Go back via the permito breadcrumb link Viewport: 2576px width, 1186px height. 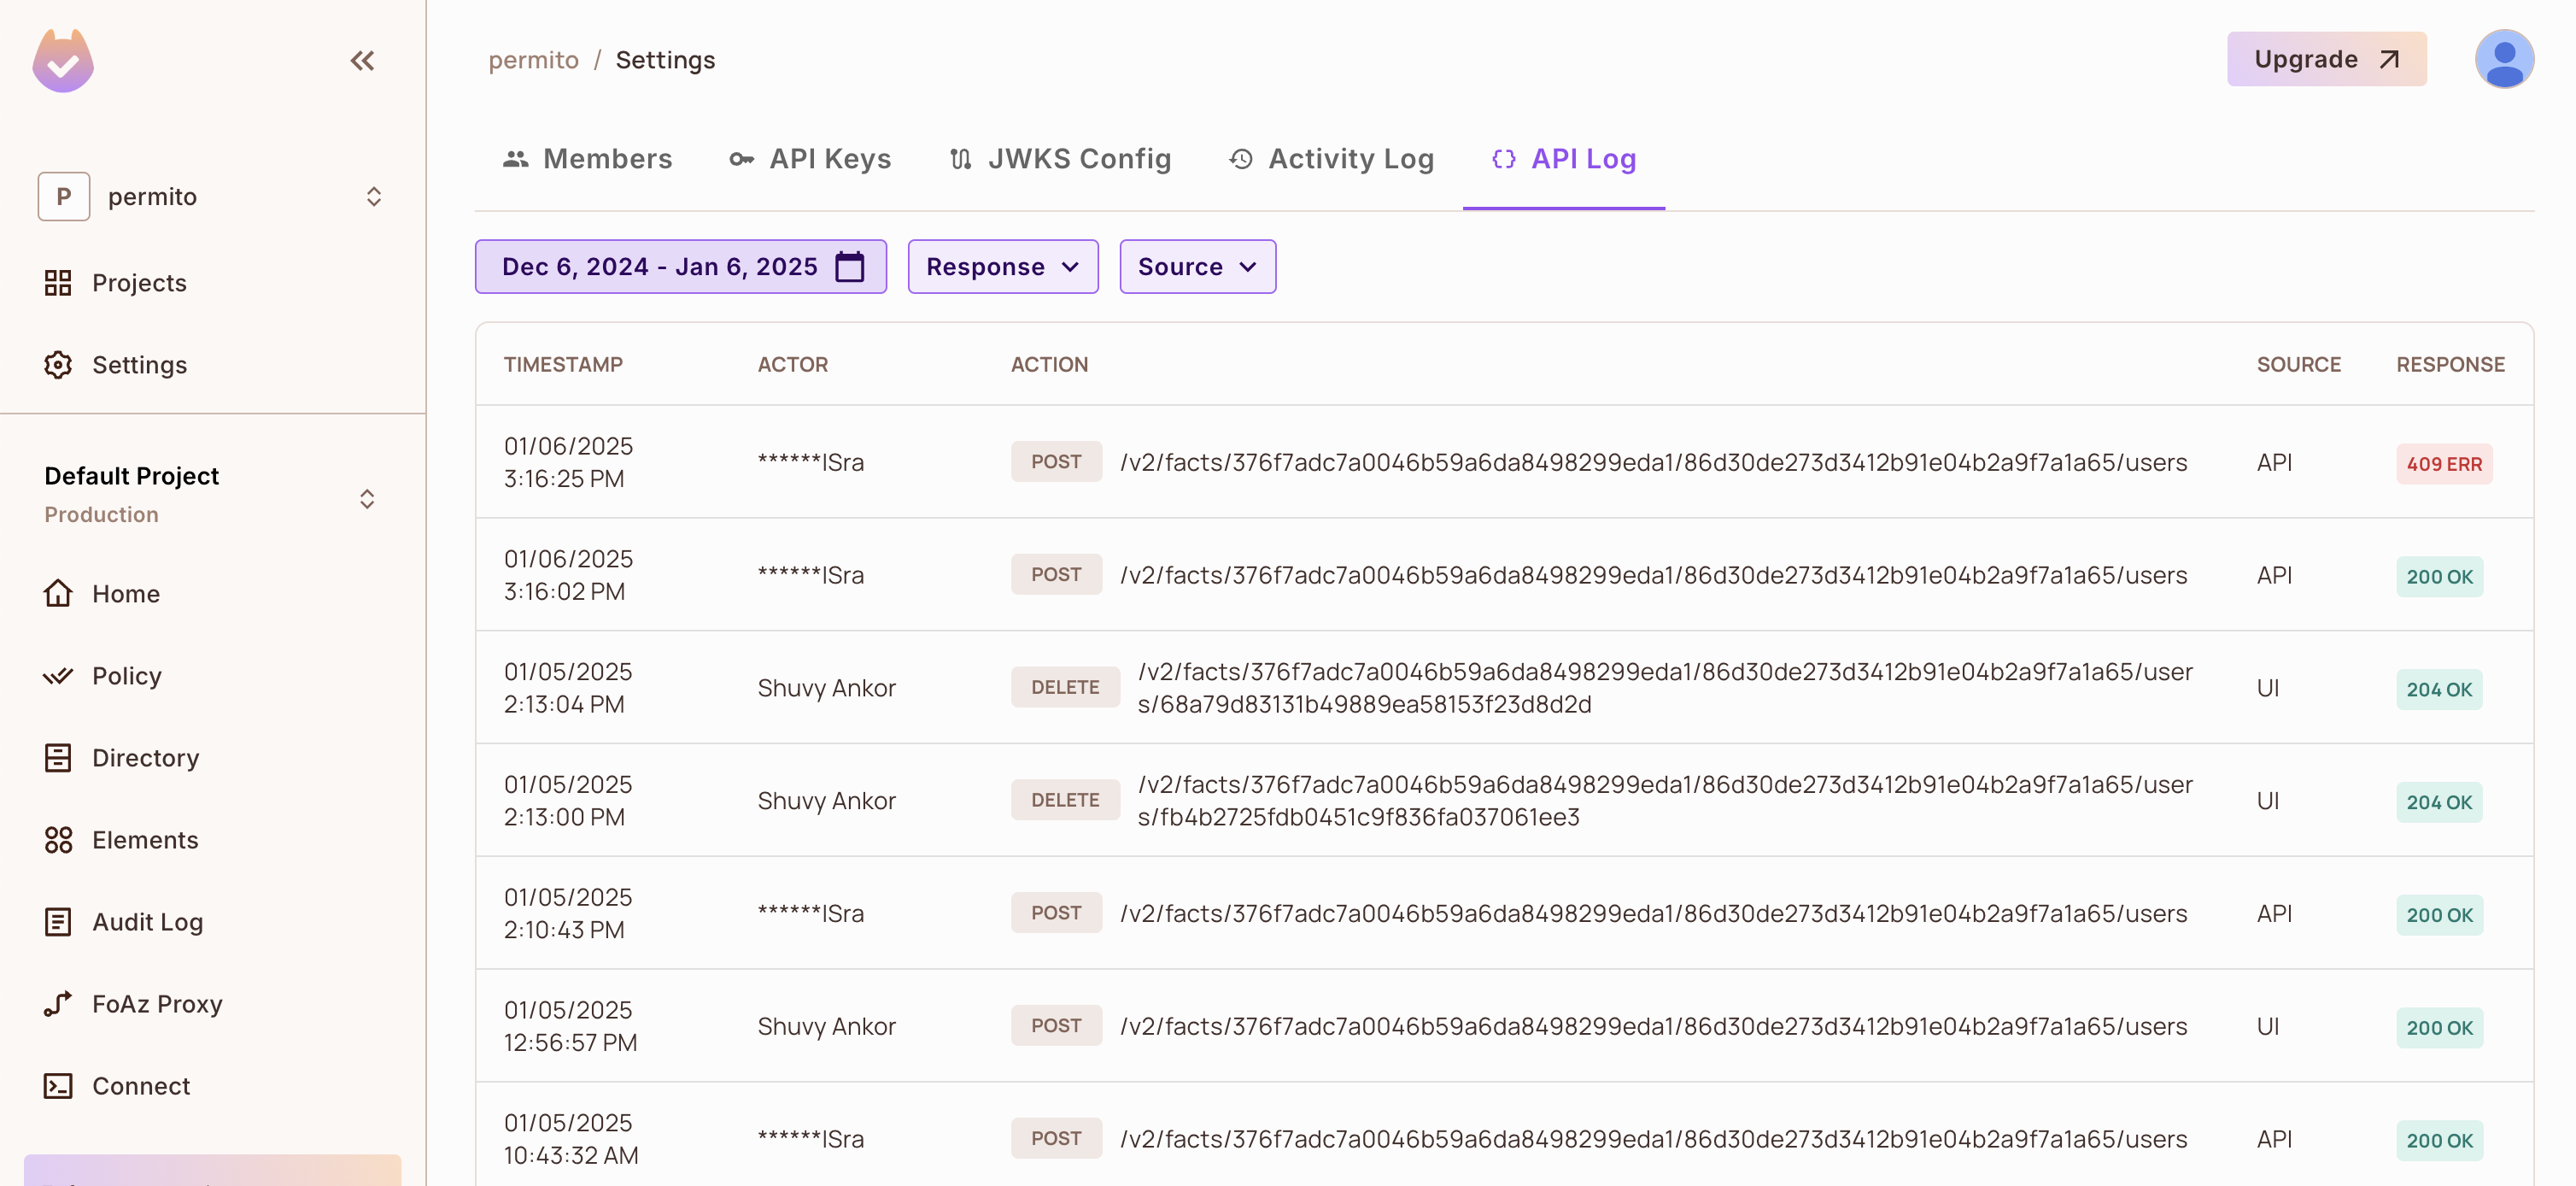[x=533, y=59]
